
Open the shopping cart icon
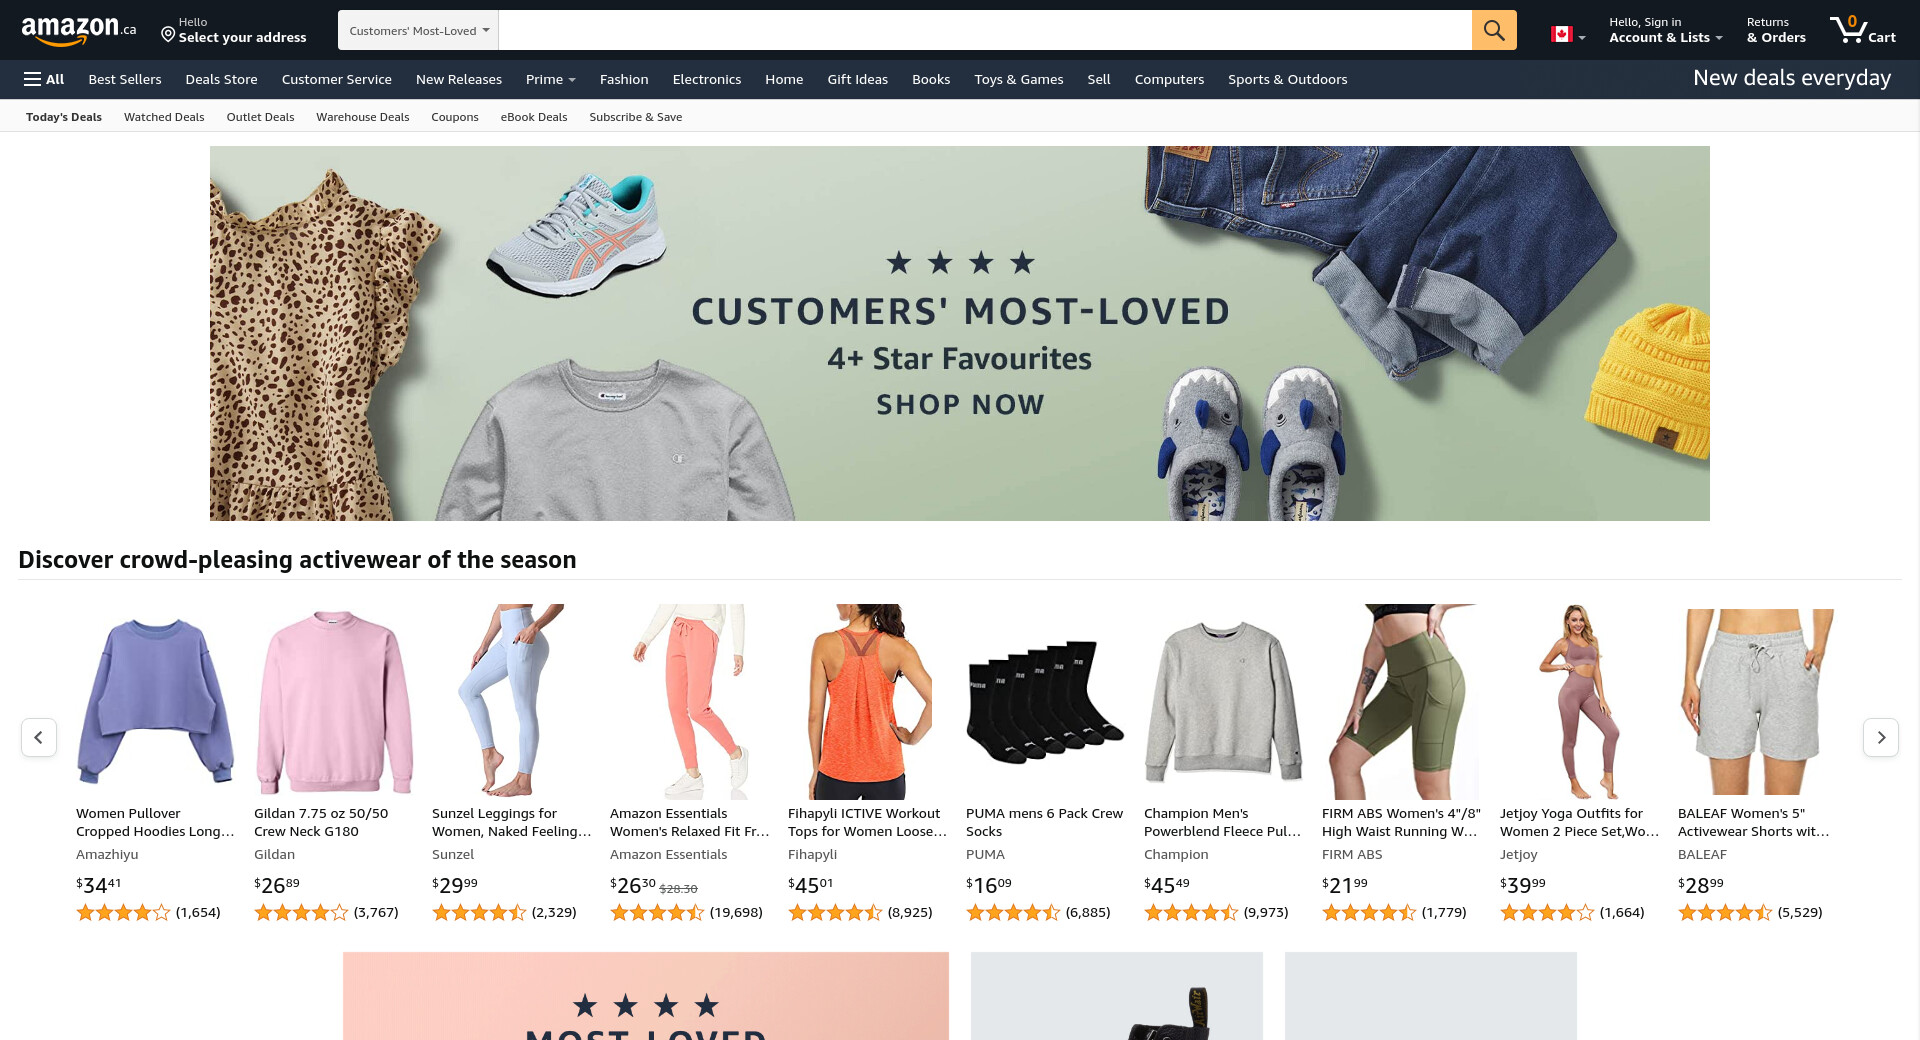pos(1862,30)
